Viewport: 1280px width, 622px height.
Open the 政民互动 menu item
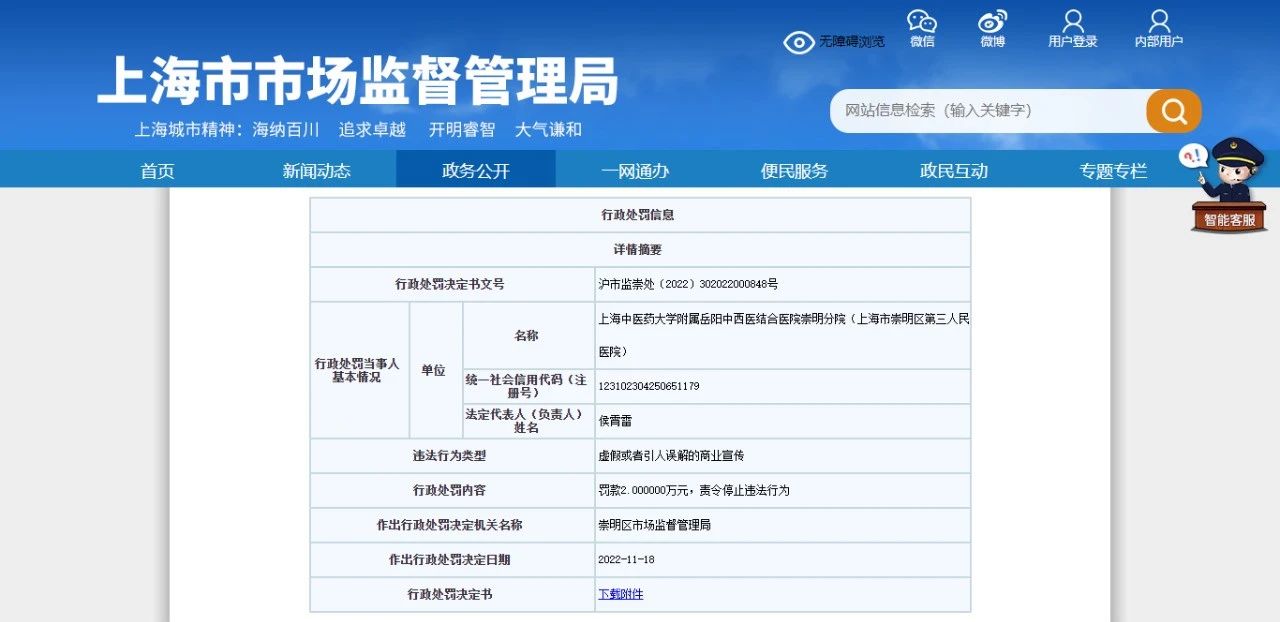[x=953, y=171]
